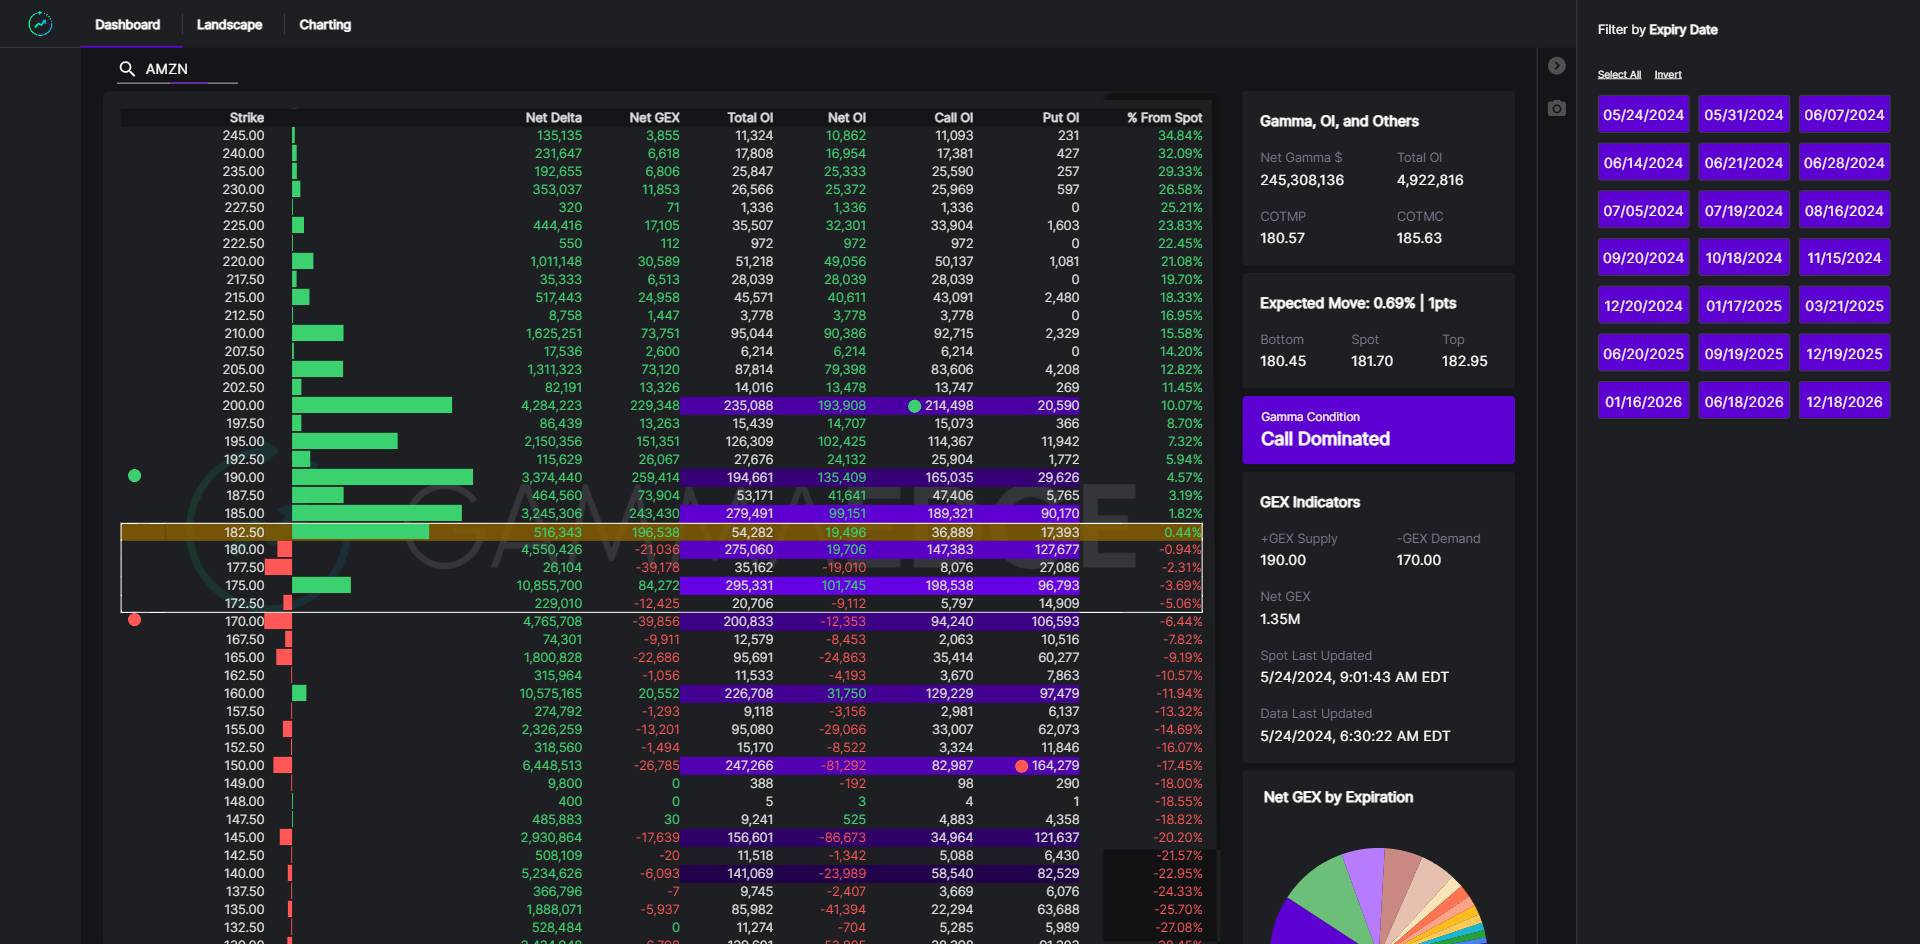Viewport: 1920px width, 944px height.
Task: Sort by the Net GEX column header
Action: tap(653, 118)
